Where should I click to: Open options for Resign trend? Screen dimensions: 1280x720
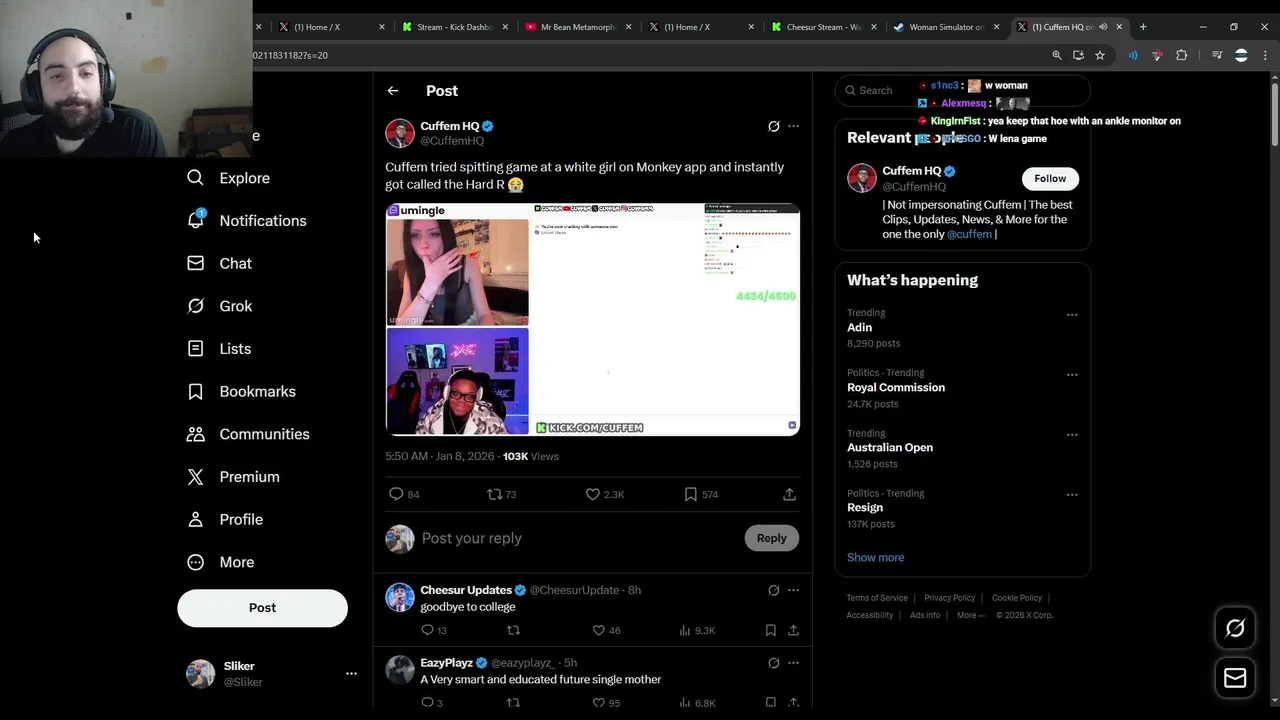click(x=1072, y=495)
